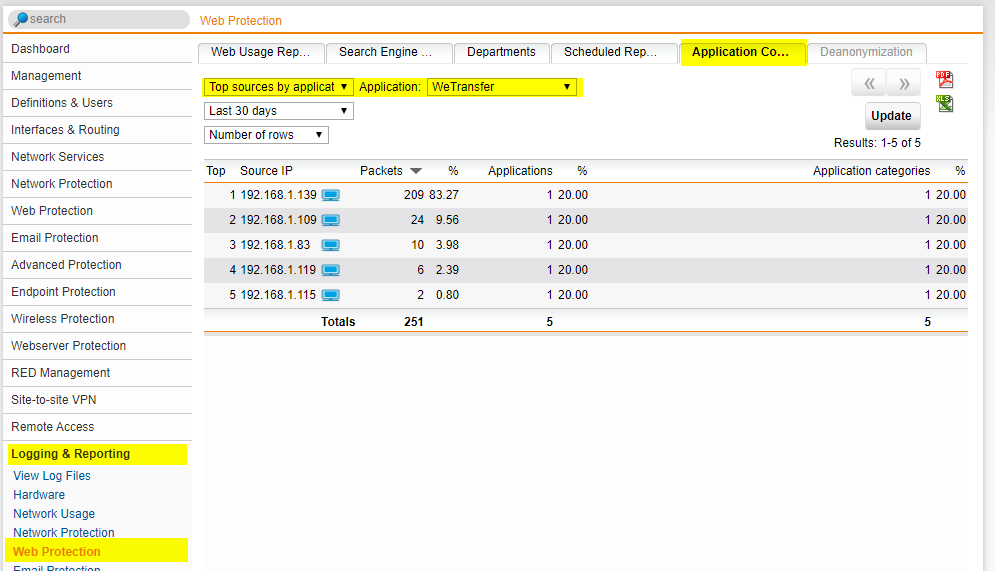Click the search input field
The width and height of the screenshot is (995, 571).
(x=100, y=19)
